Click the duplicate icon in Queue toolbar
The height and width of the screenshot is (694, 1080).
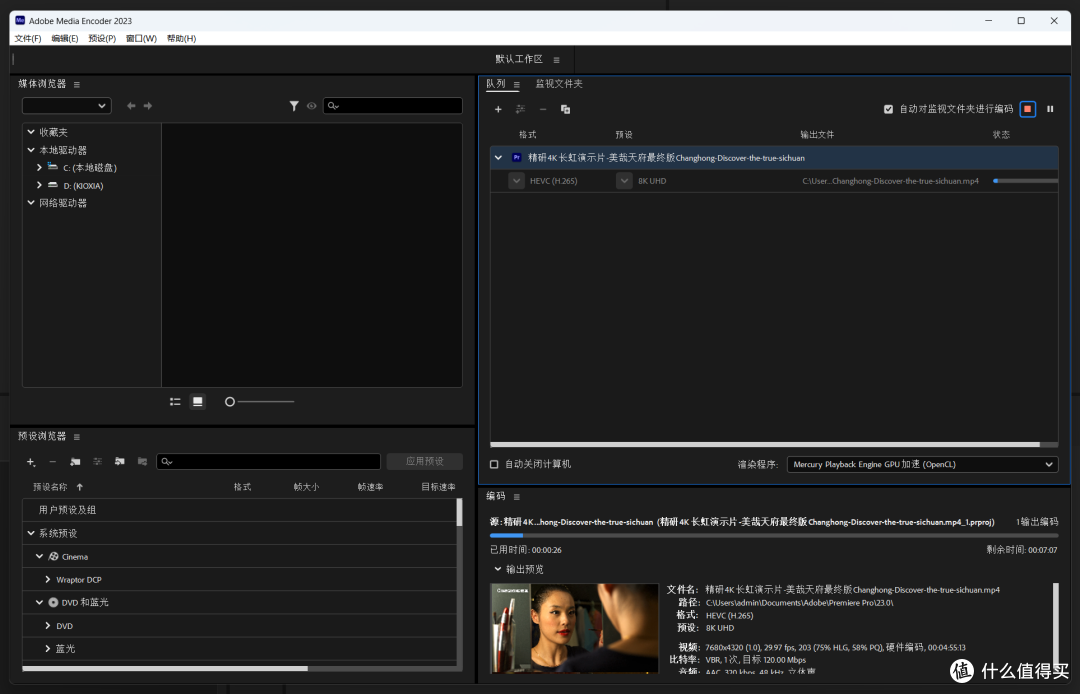565,109
